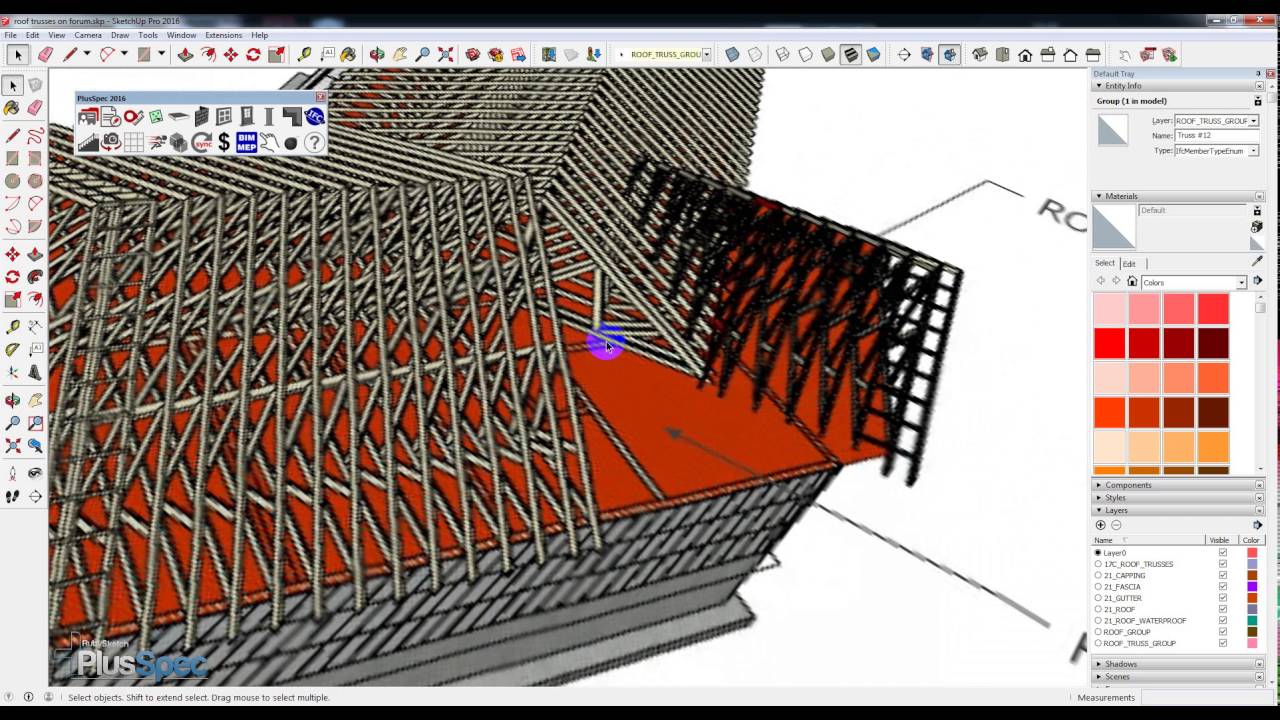This screenshot has height=720, width=1280.
Task: Open the Layer dropdown in Entity Info
Action: [1253, 121]
